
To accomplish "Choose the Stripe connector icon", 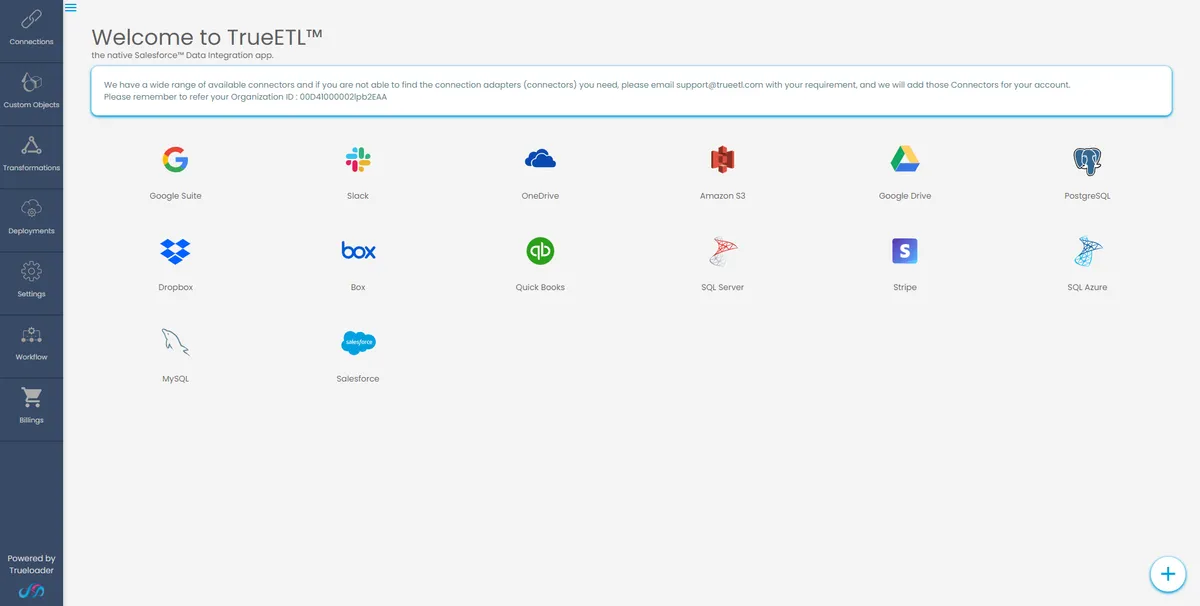I will click(905, 251).
